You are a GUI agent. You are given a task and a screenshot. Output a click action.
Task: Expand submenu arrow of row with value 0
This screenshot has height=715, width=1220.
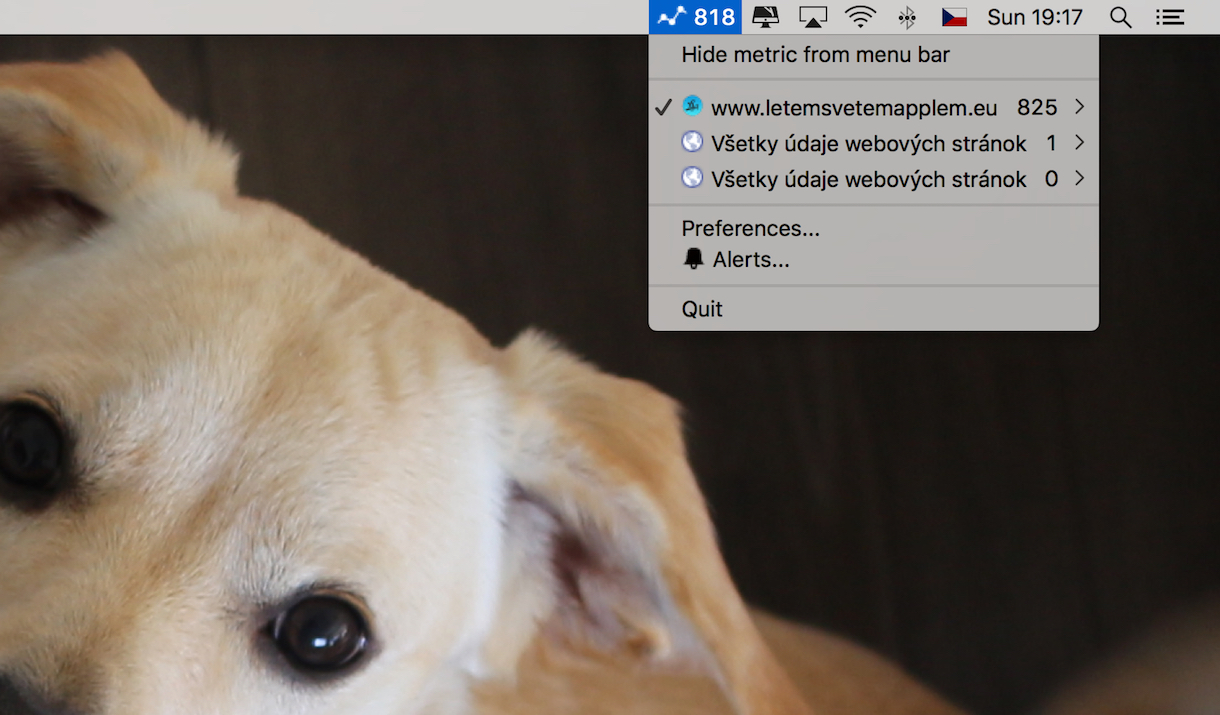[x=1080, y=178]
